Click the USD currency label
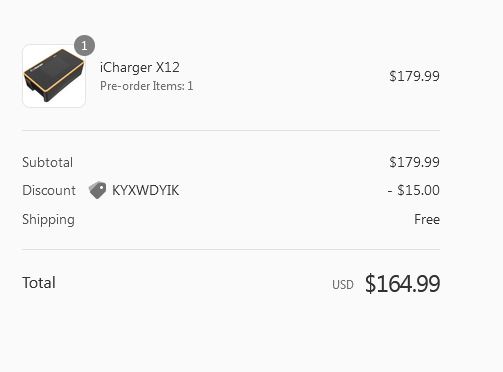The height and width of the screenshot is (372, 503). [x=343, y=285]
